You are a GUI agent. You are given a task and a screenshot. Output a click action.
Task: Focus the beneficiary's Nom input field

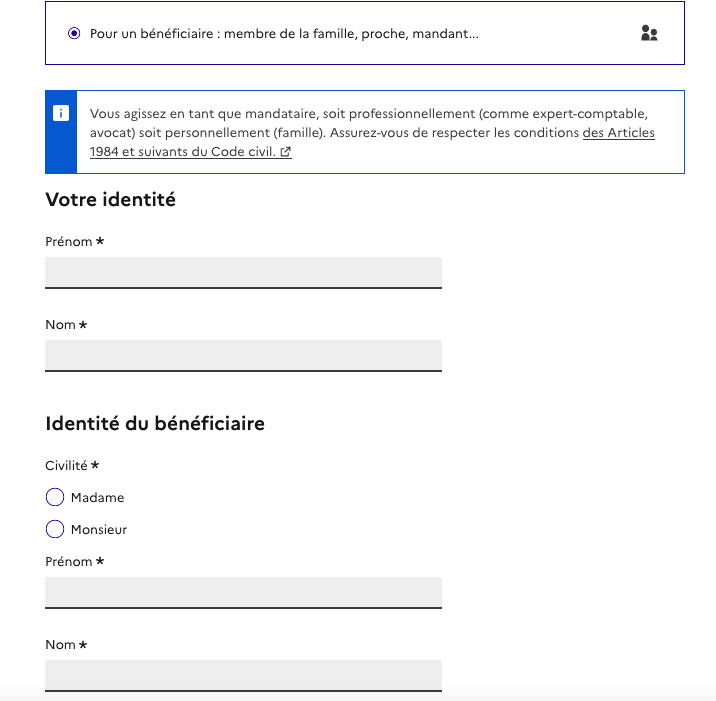[243, 675]
